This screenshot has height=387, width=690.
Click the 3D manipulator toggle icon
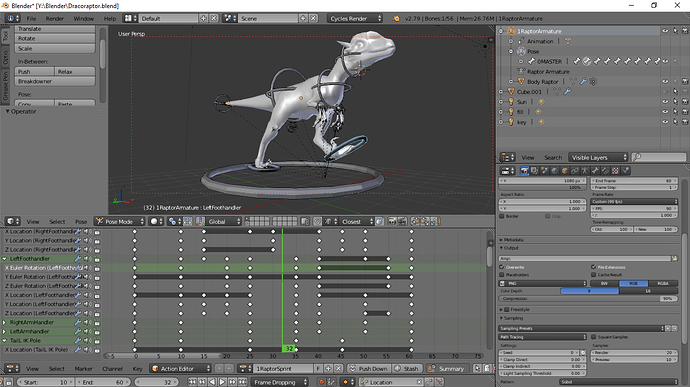tap(201, 221)
